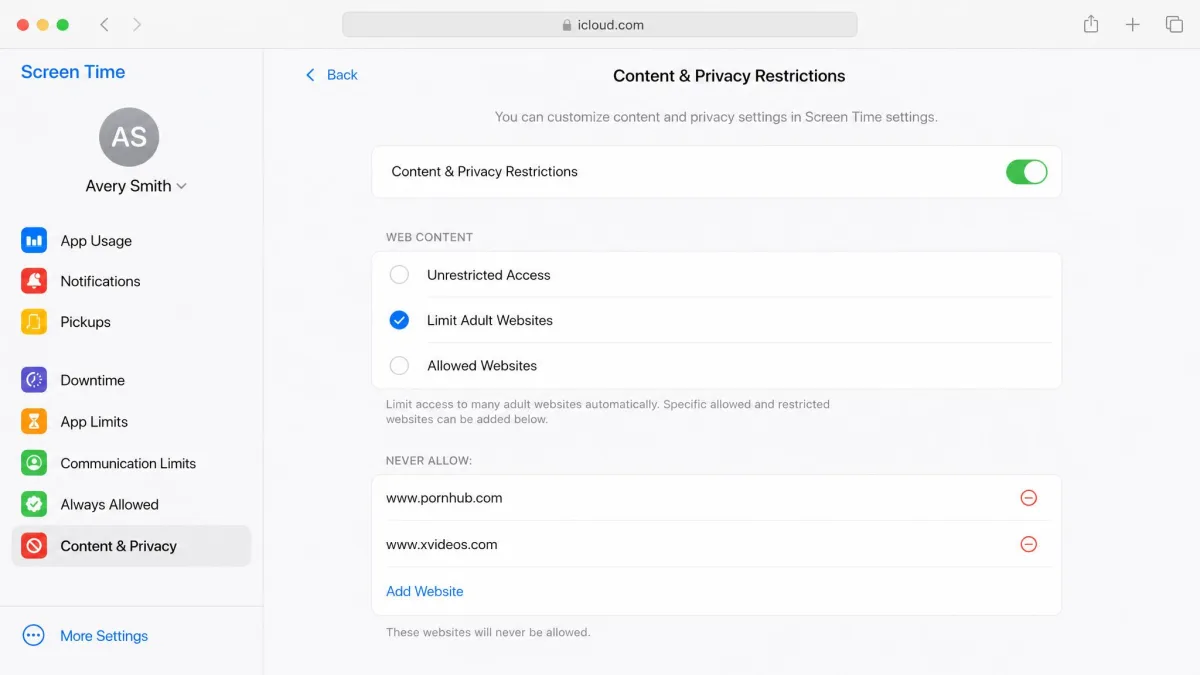This screenshot has width=1200, height=675.
Task: Click the Communication Limits person icon
Action: (34, 463)
